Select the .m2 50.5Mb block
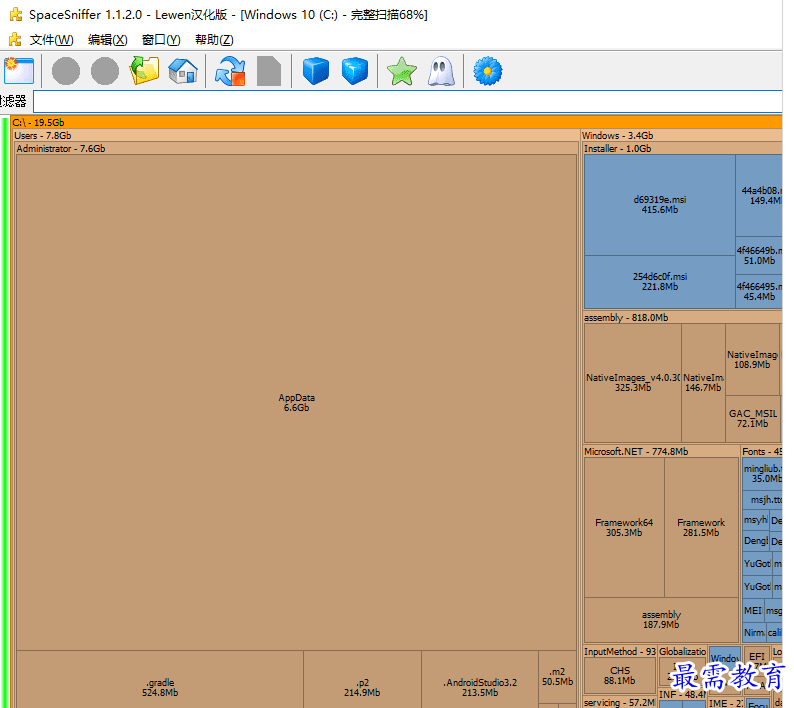The image size is (794, 708). 558,677
